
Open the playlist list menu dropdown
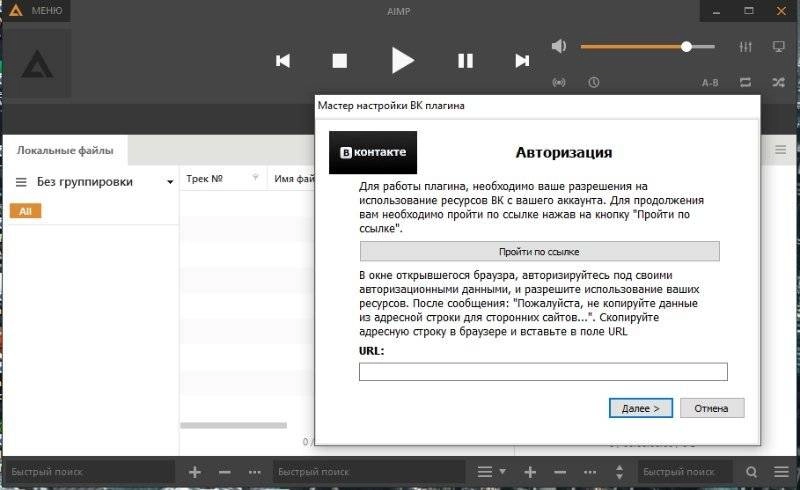[x=491, y=472]
